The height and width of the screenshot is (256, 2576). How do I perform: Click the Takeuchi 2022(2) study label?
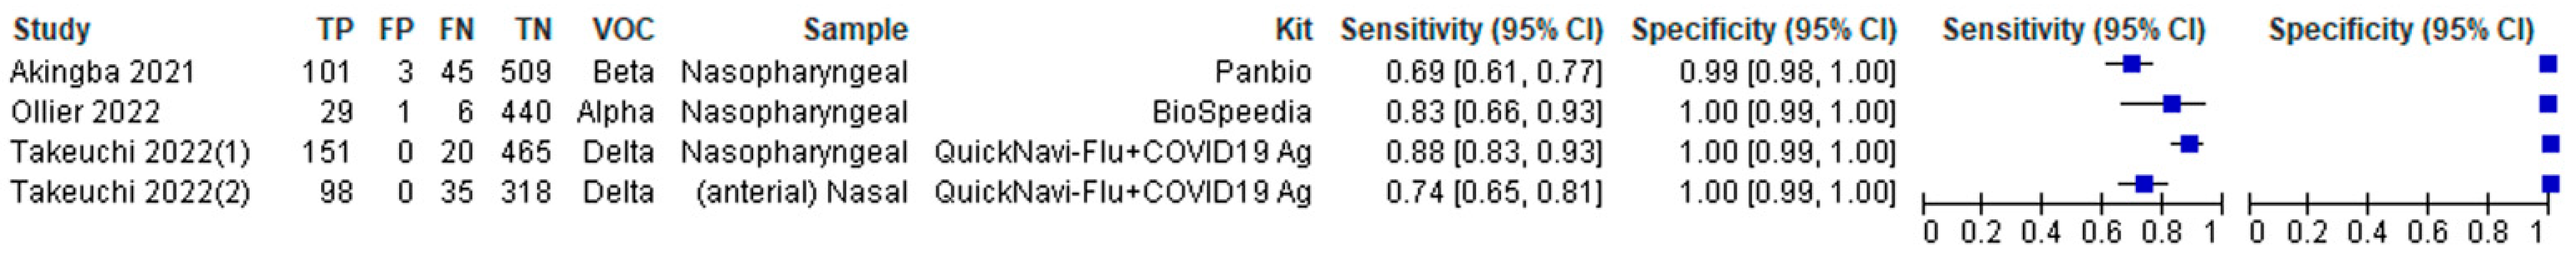130,192
